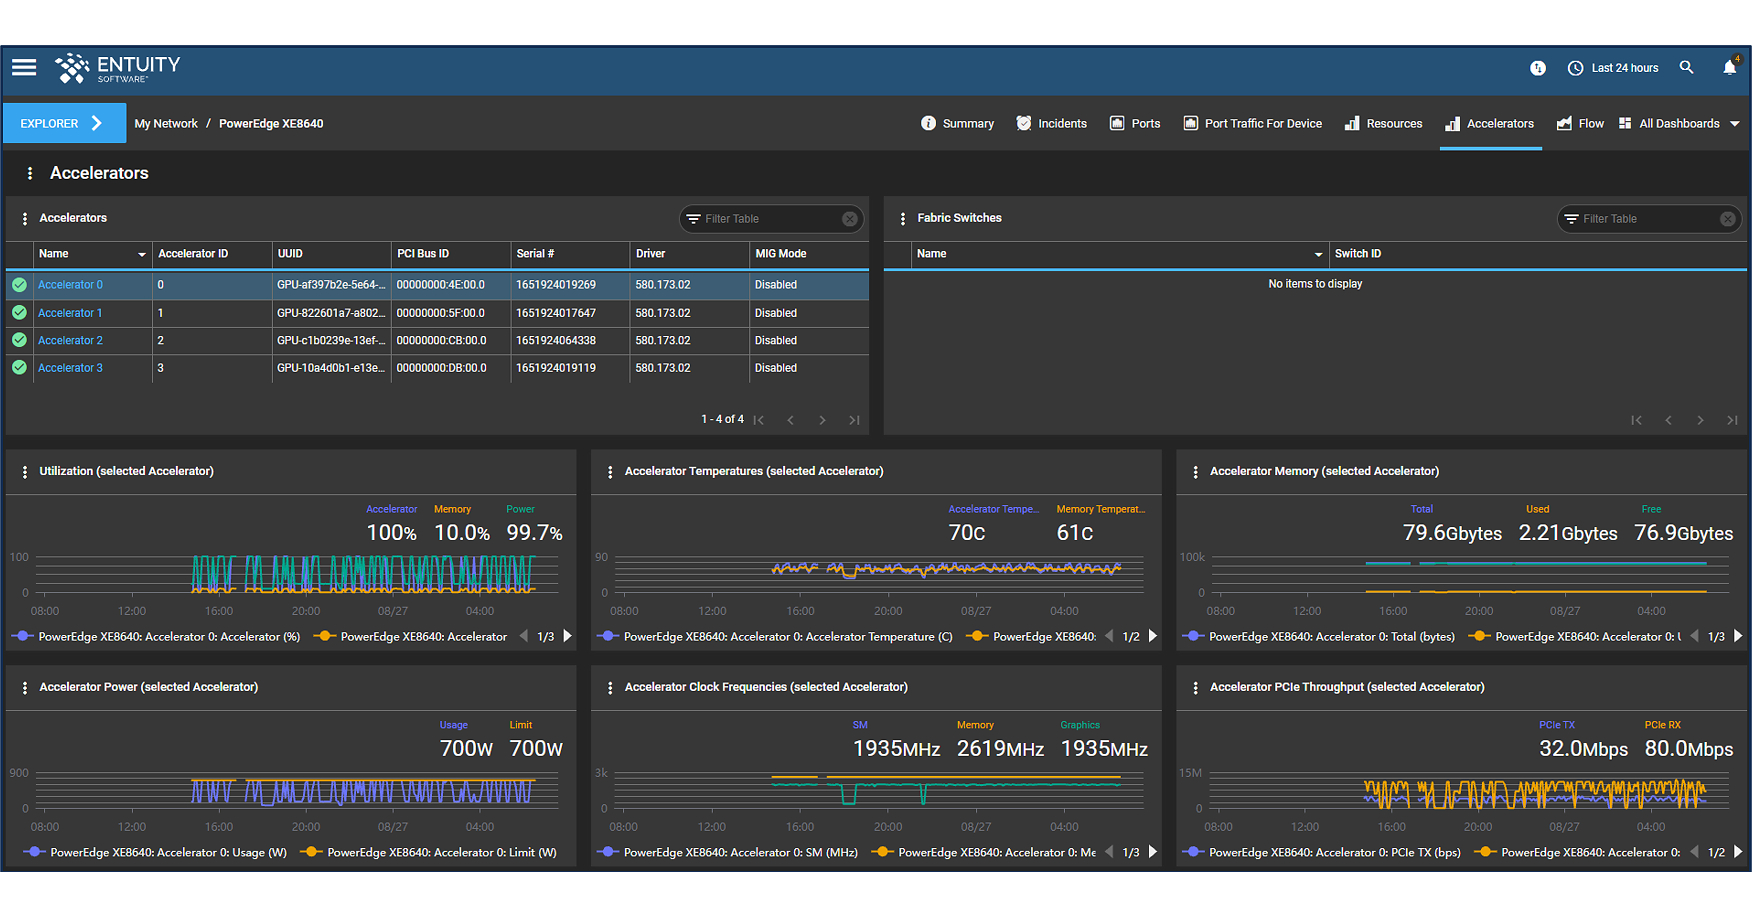Expand the All Dashboards dropdown

point(1679,124)
